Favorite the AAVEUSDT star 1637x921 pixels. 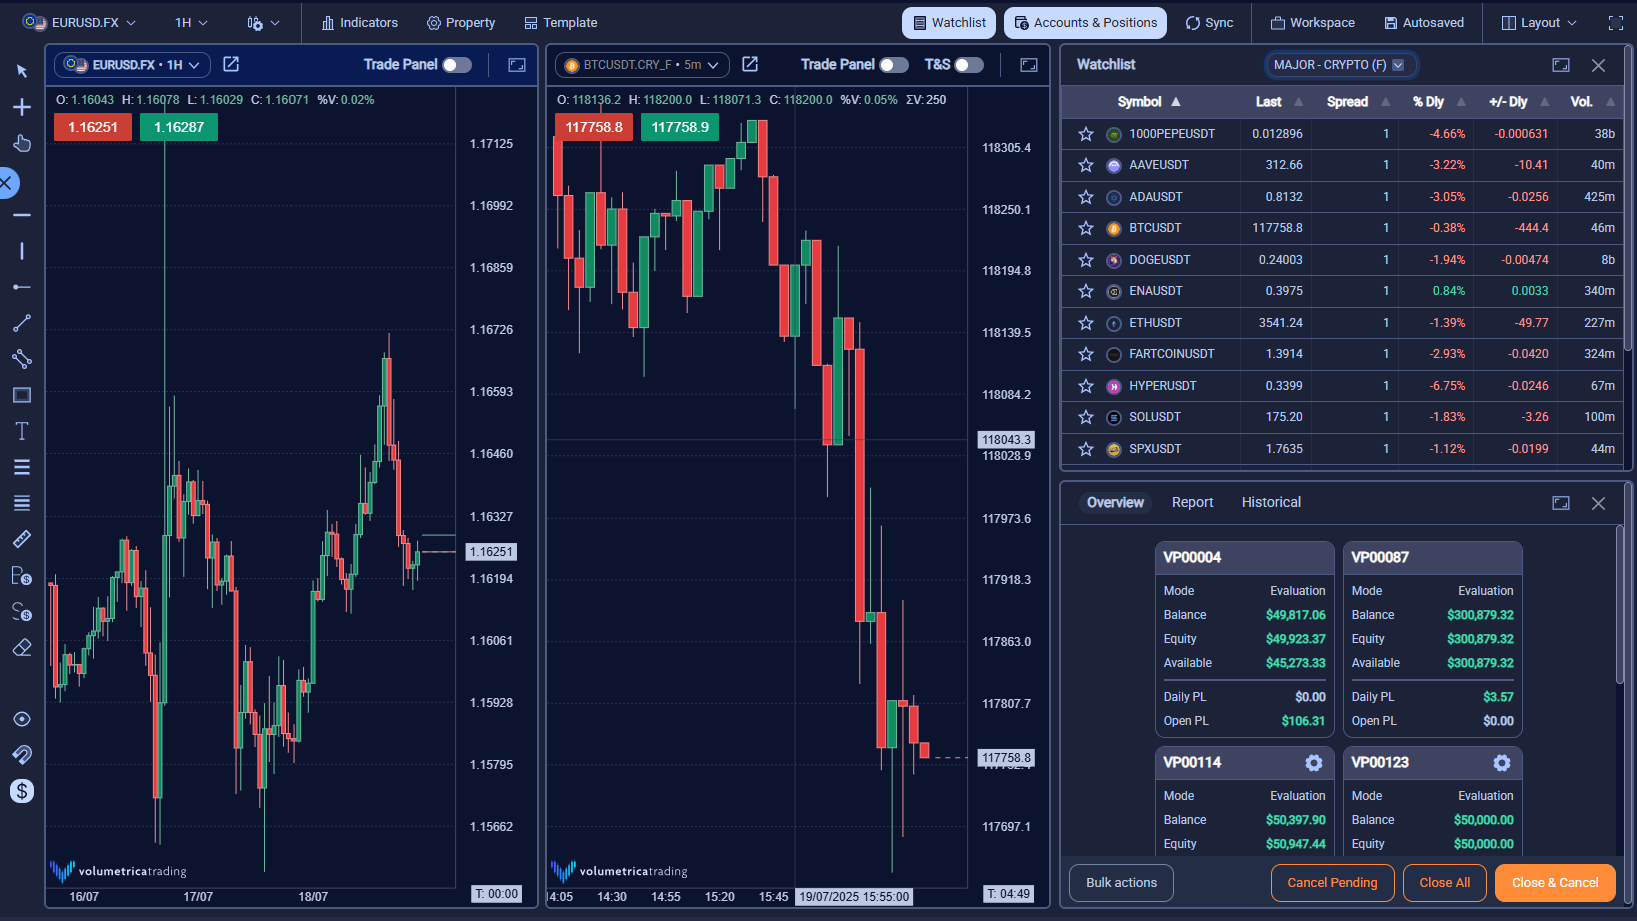(x=1086, y=165)
